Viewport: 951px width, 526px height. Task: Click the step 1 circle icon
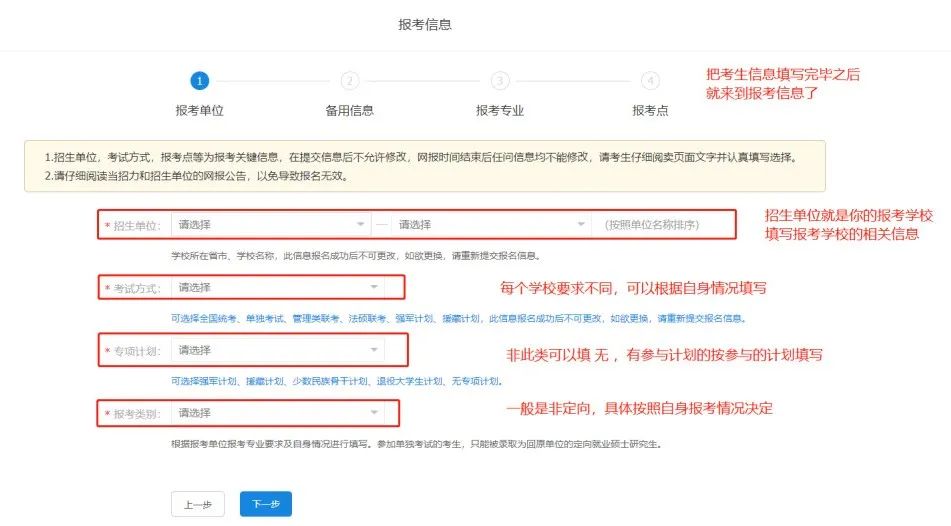(x=200, y=81)
